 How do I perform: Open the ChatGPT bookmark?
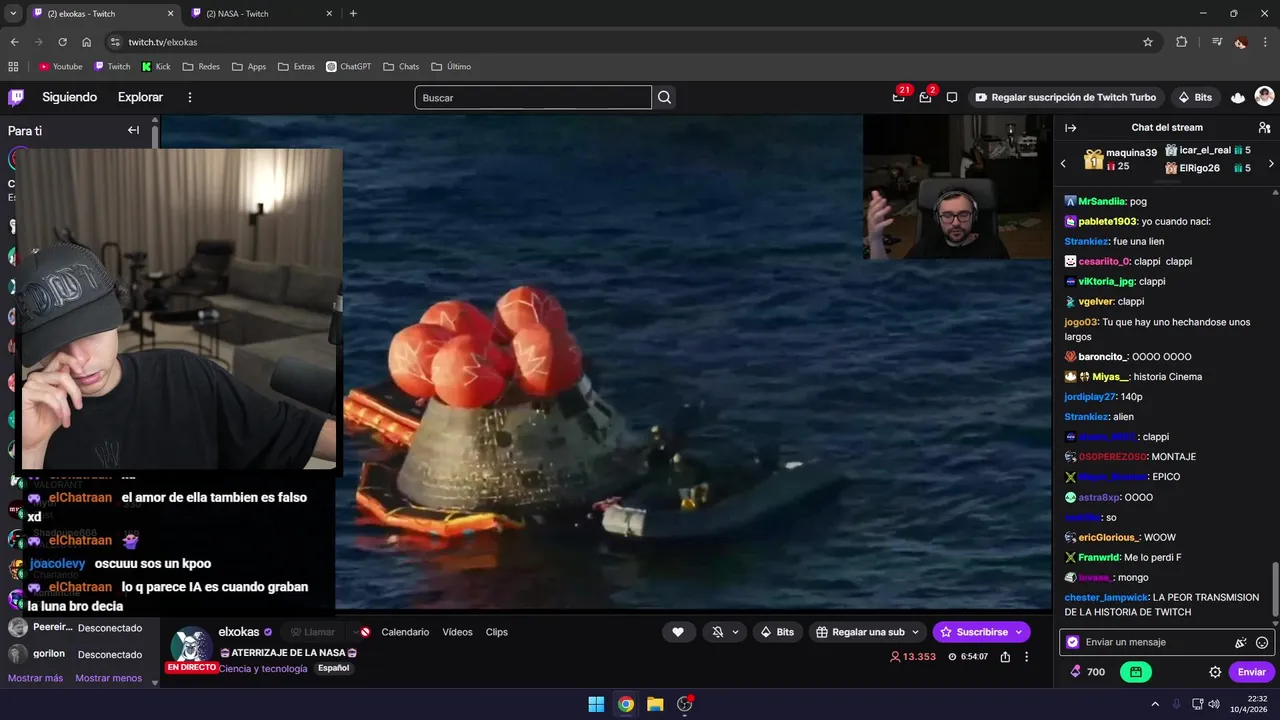[348, 67]
